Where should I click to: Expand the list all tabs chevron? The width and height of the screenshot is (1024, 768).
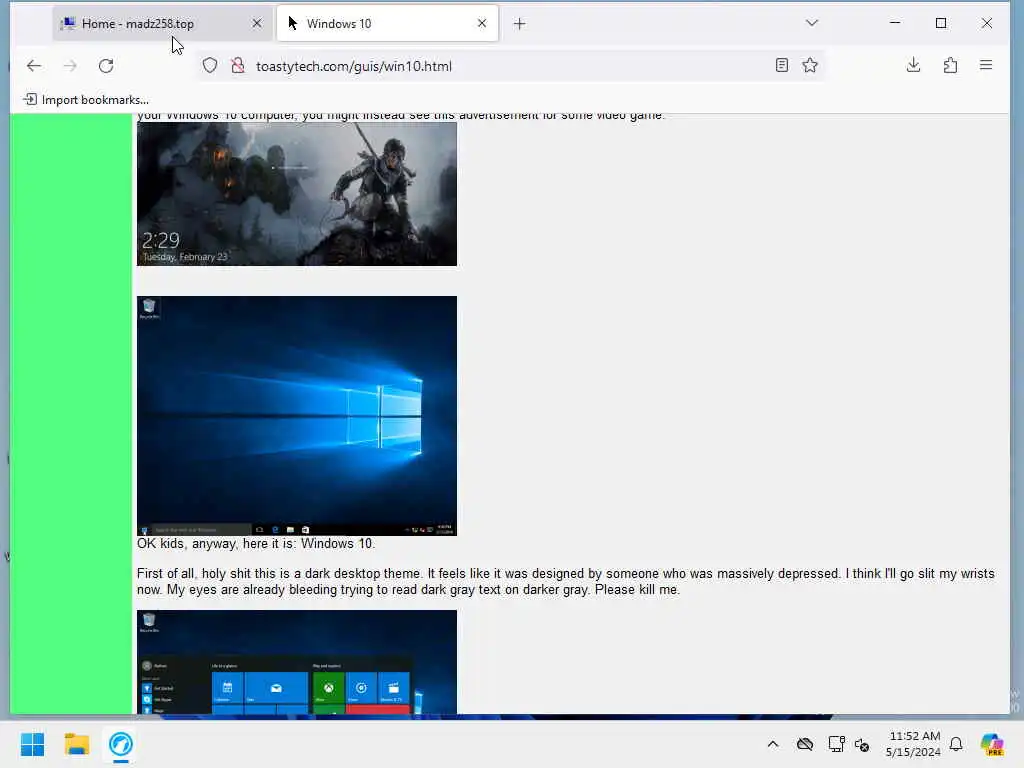click(812, 23)
